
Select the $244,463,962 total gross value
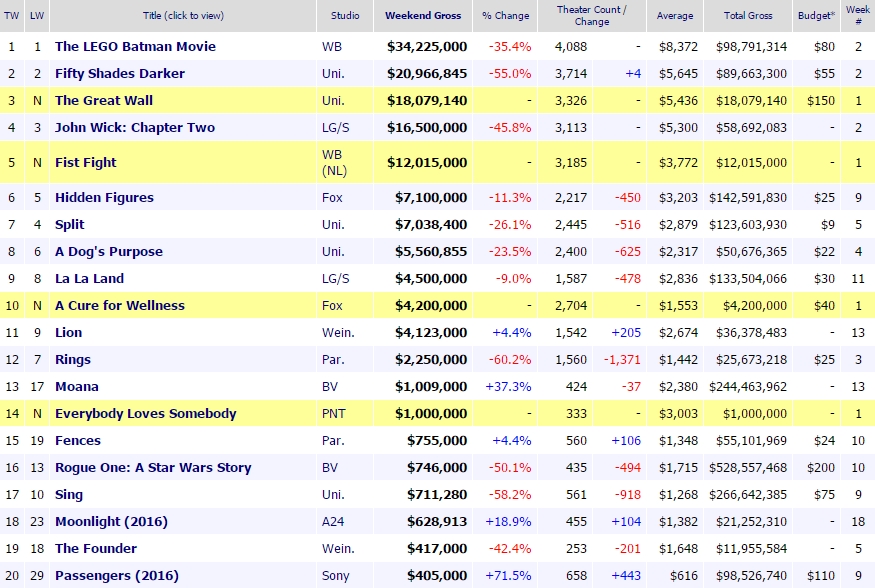tap(748, 387)
